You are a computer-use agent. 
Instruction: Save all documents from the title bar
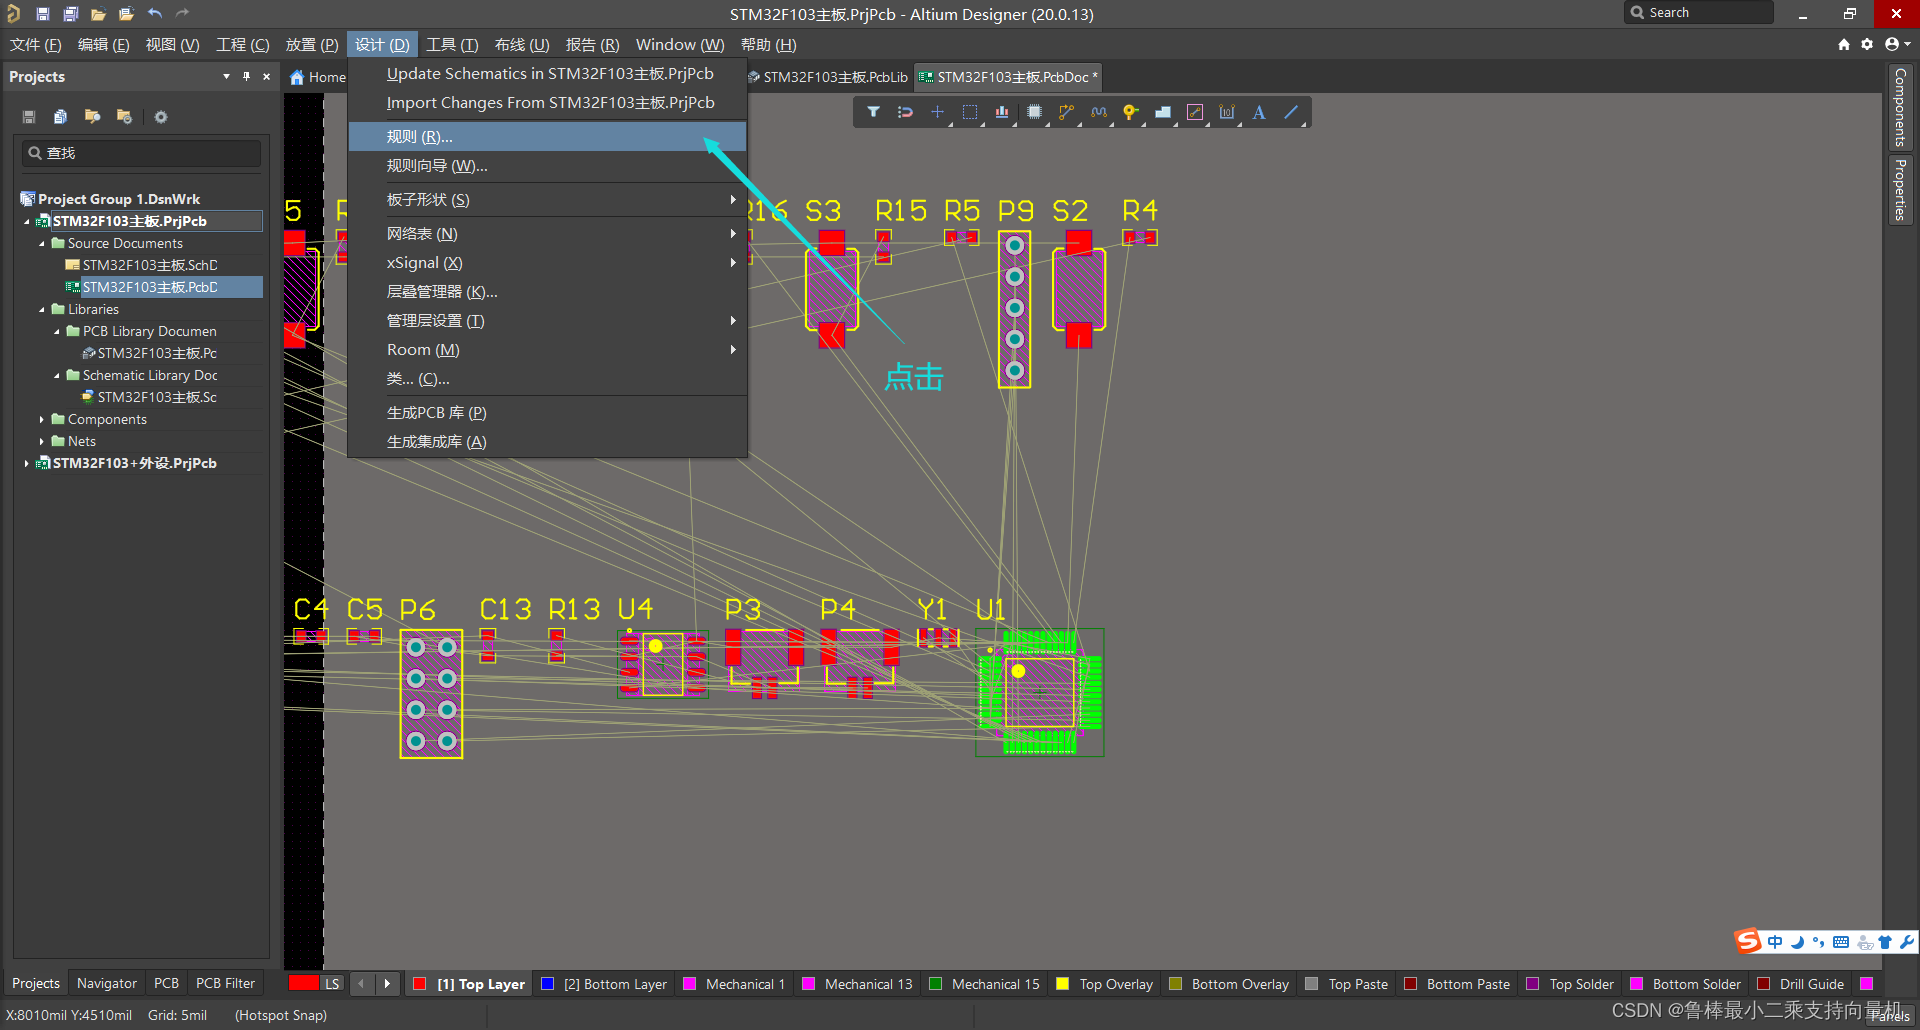click(x=71, y=13)
